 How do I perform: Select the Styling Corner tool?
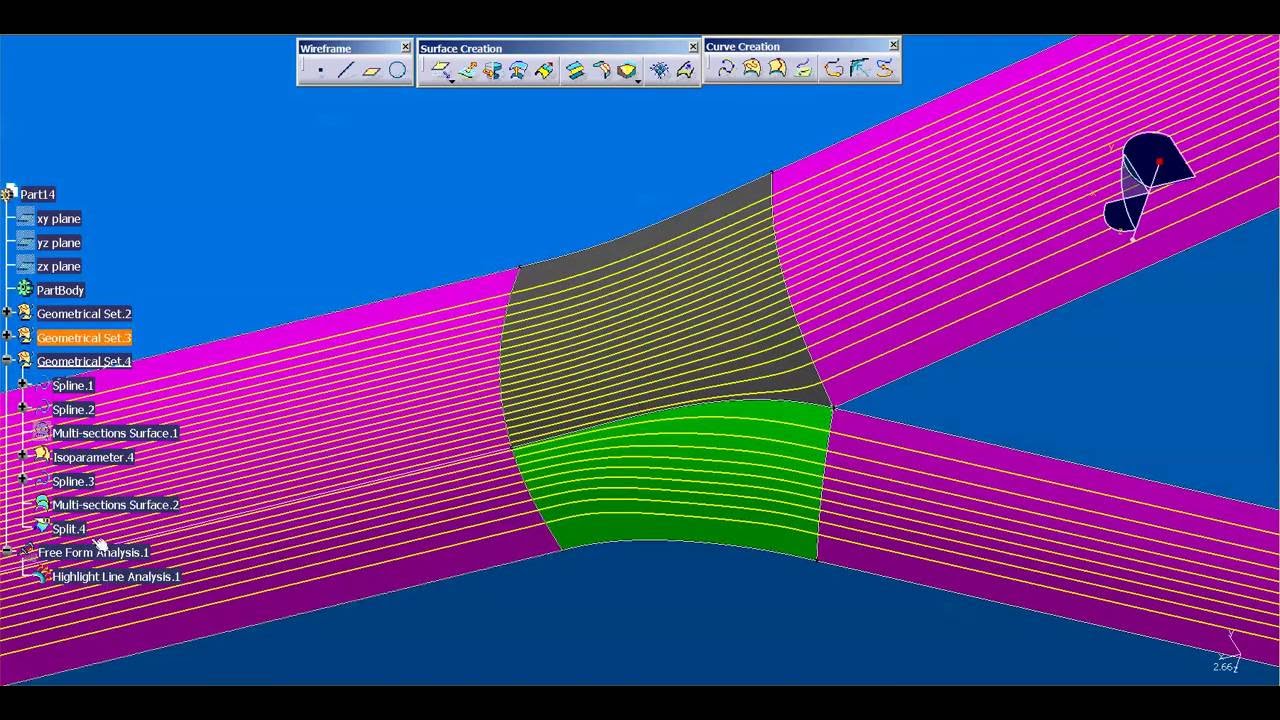859,68
